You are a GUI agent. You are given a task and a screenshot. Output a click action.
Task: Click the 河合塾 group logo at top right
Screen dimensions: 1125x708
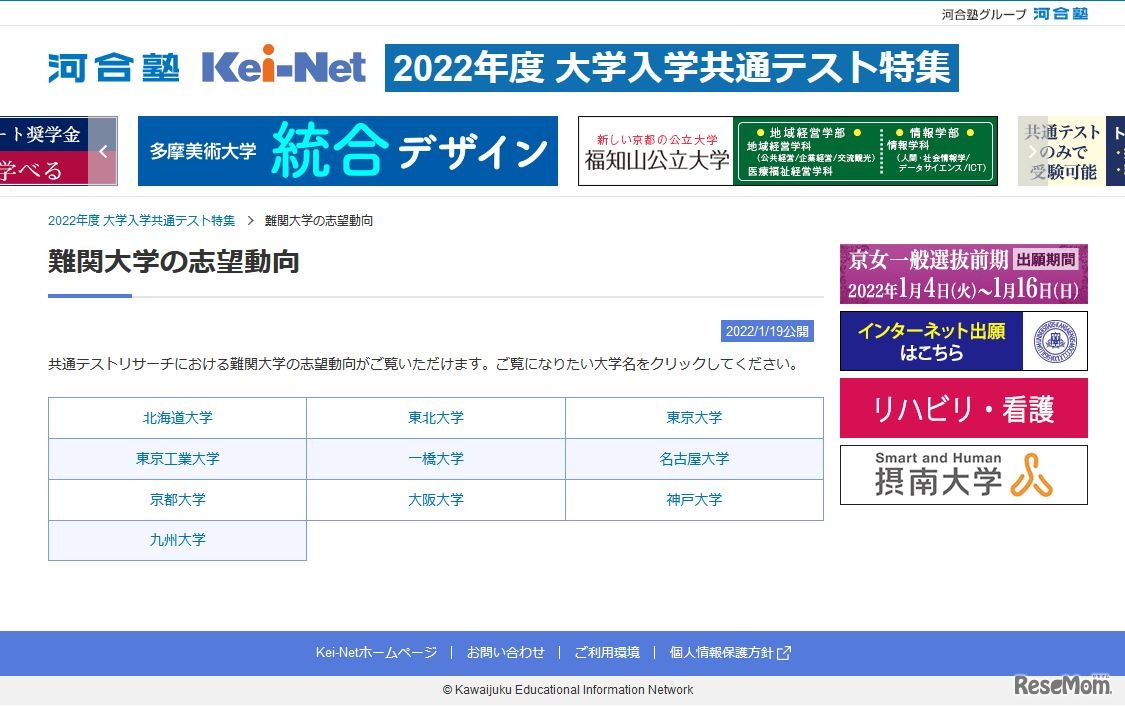pos(1060,14)
